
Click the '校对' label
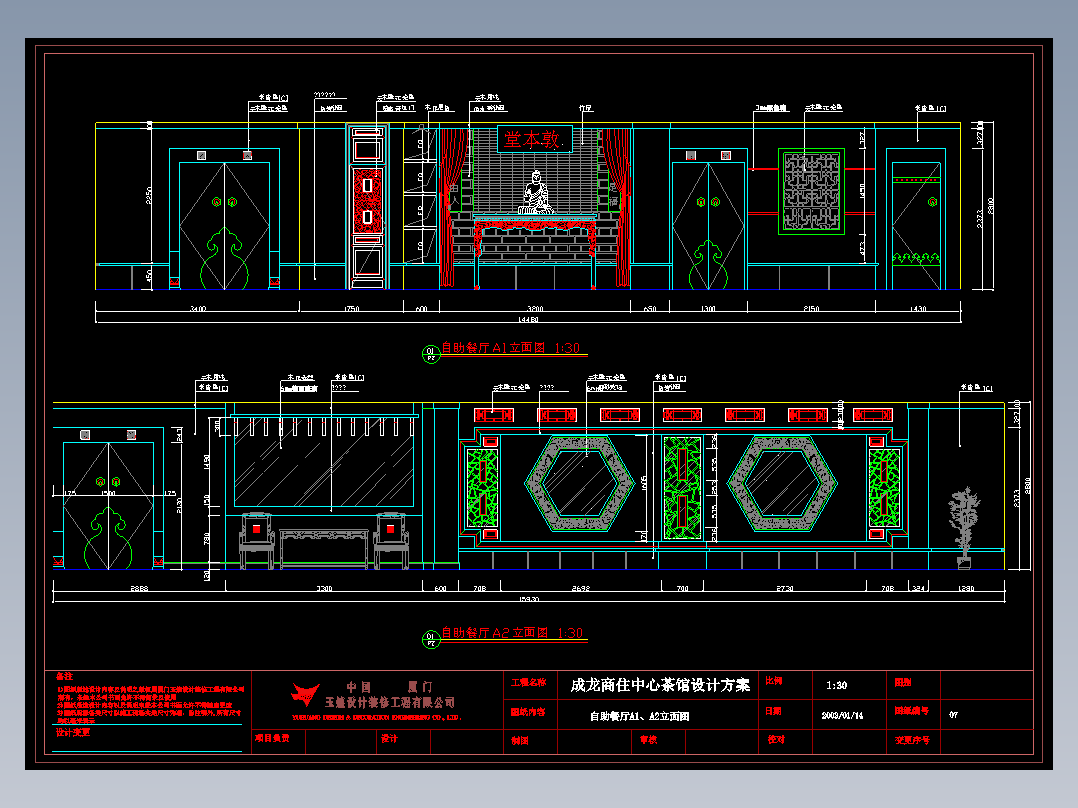click(776, 739)
